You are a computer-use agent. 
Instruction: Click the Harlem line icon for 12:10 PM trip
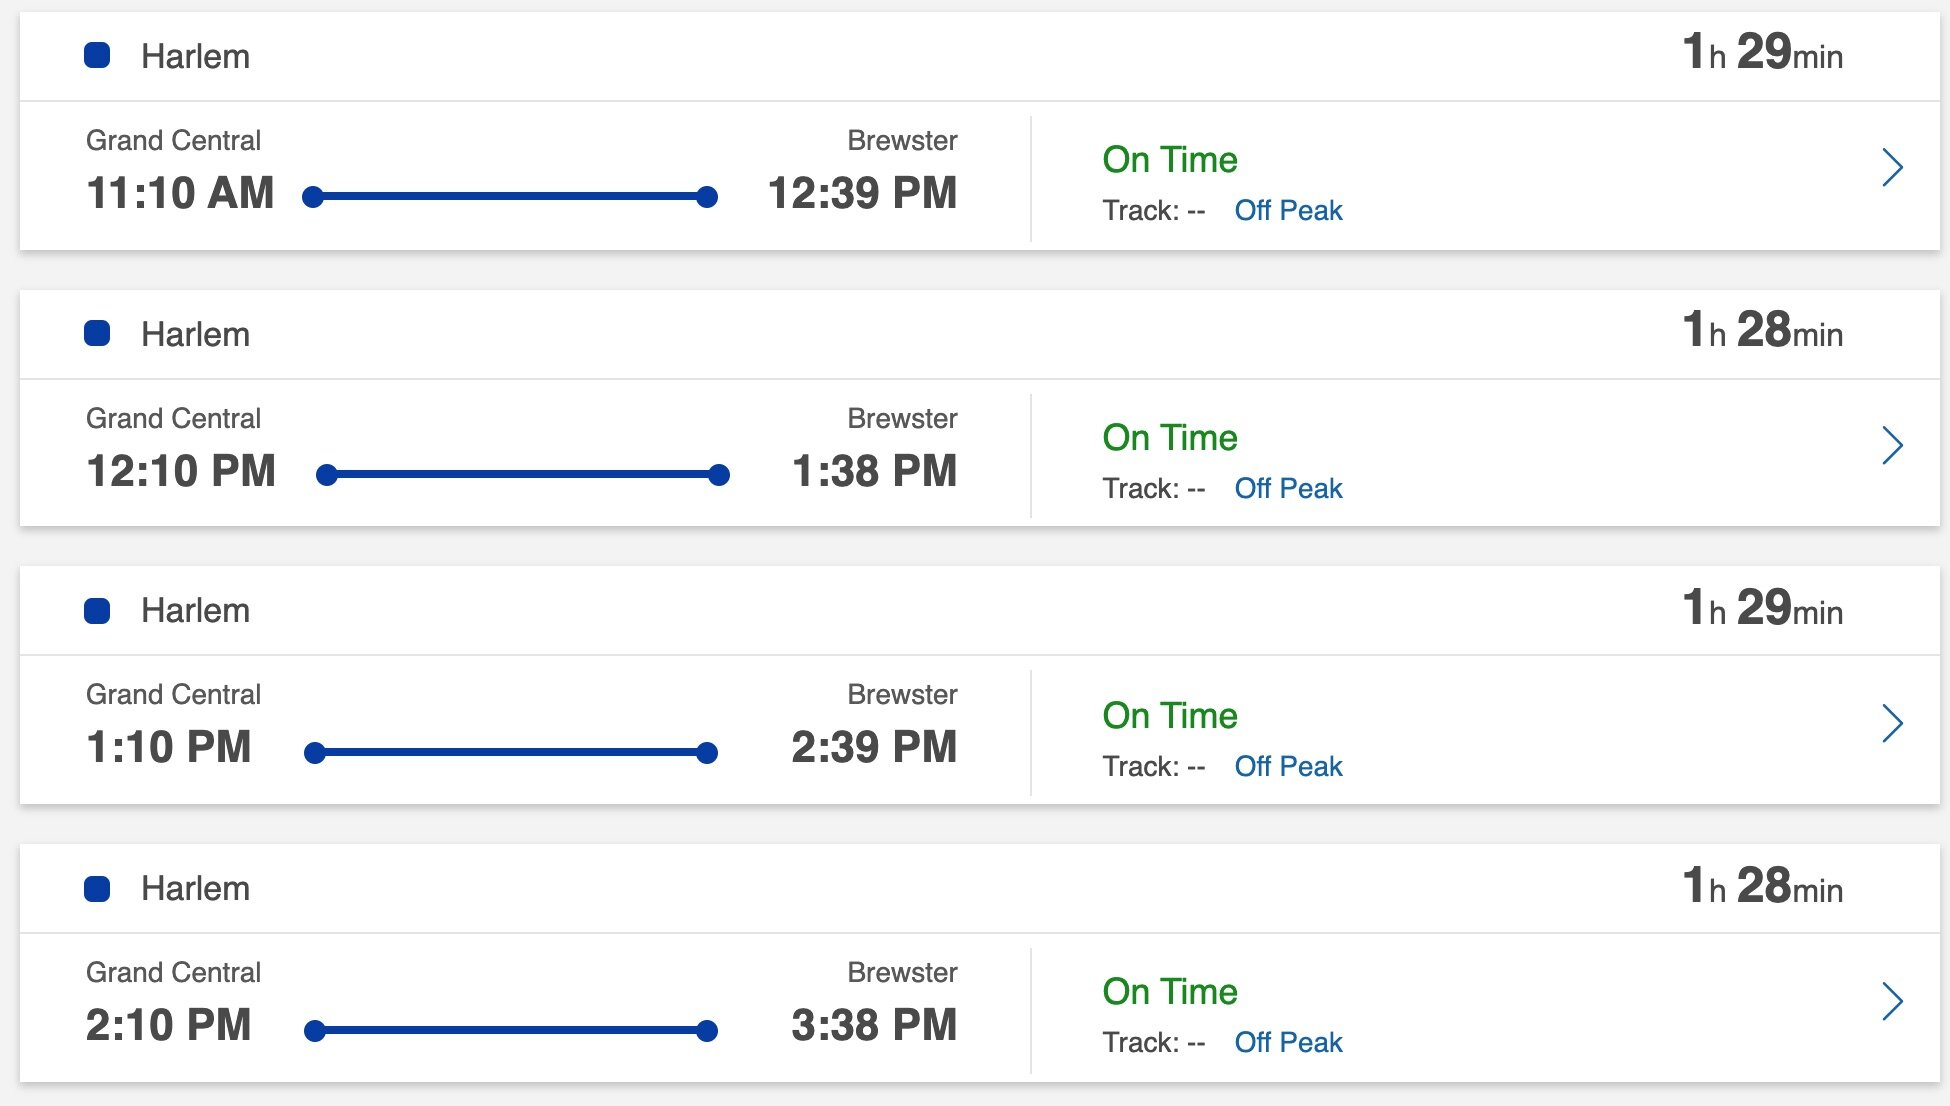click(97, 333)
